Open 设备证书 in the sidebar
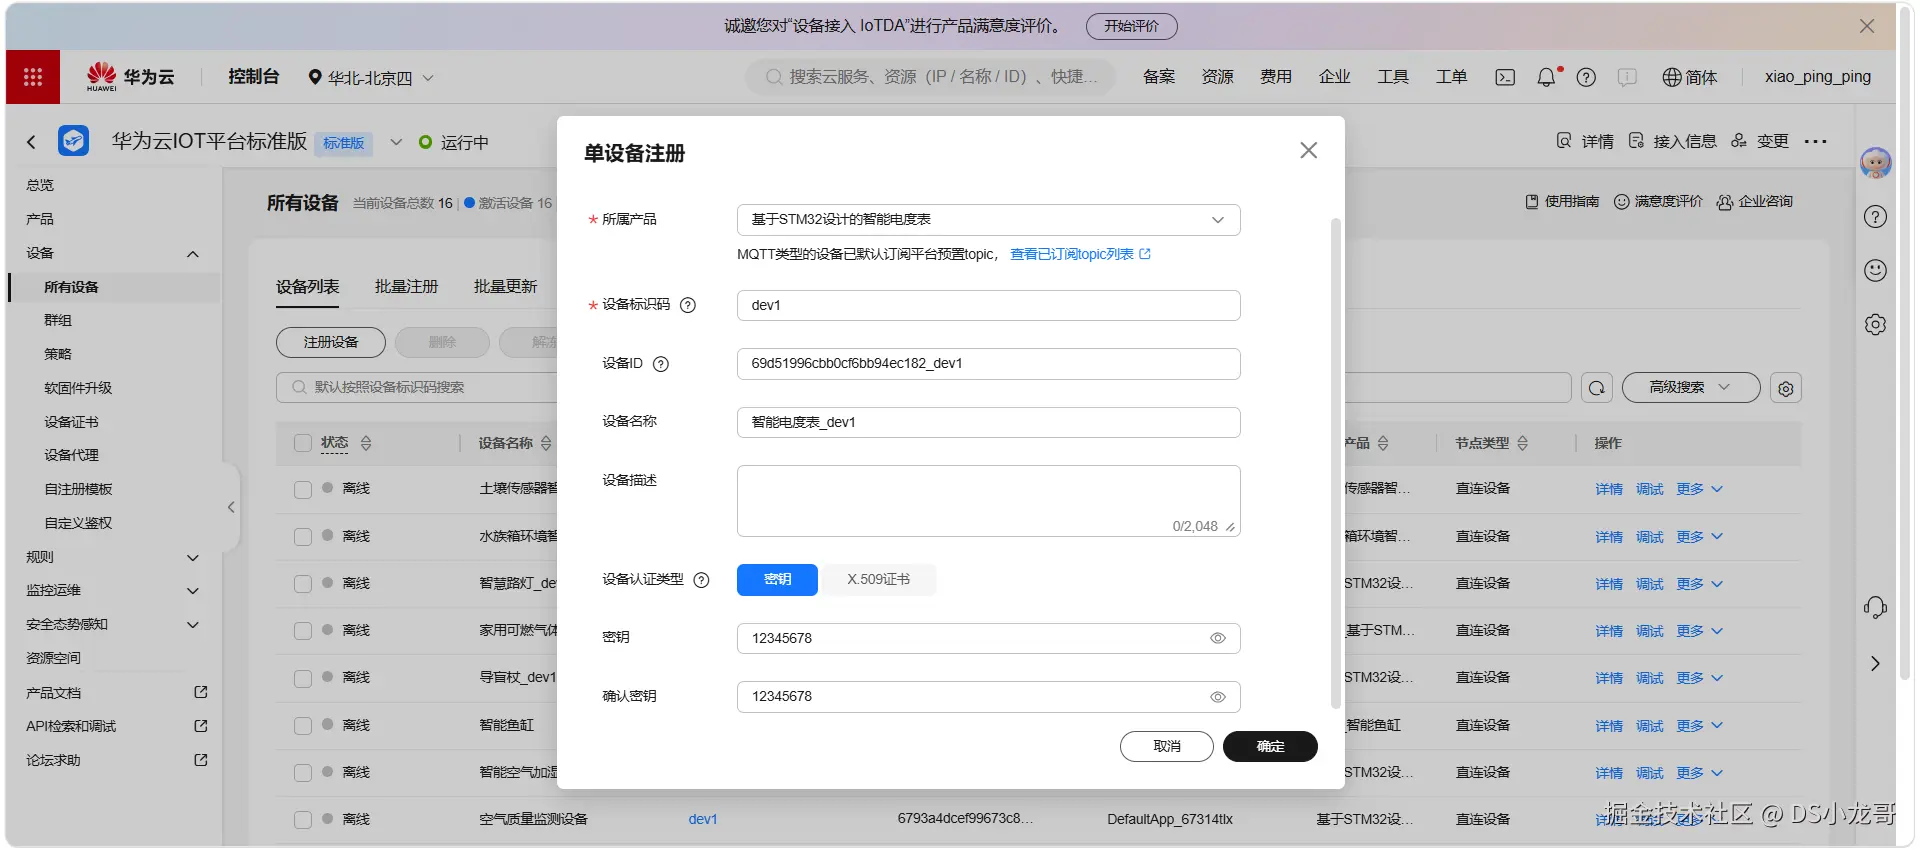The height and width of the screenshot is (851, 1920). click(x=71, y=422)
